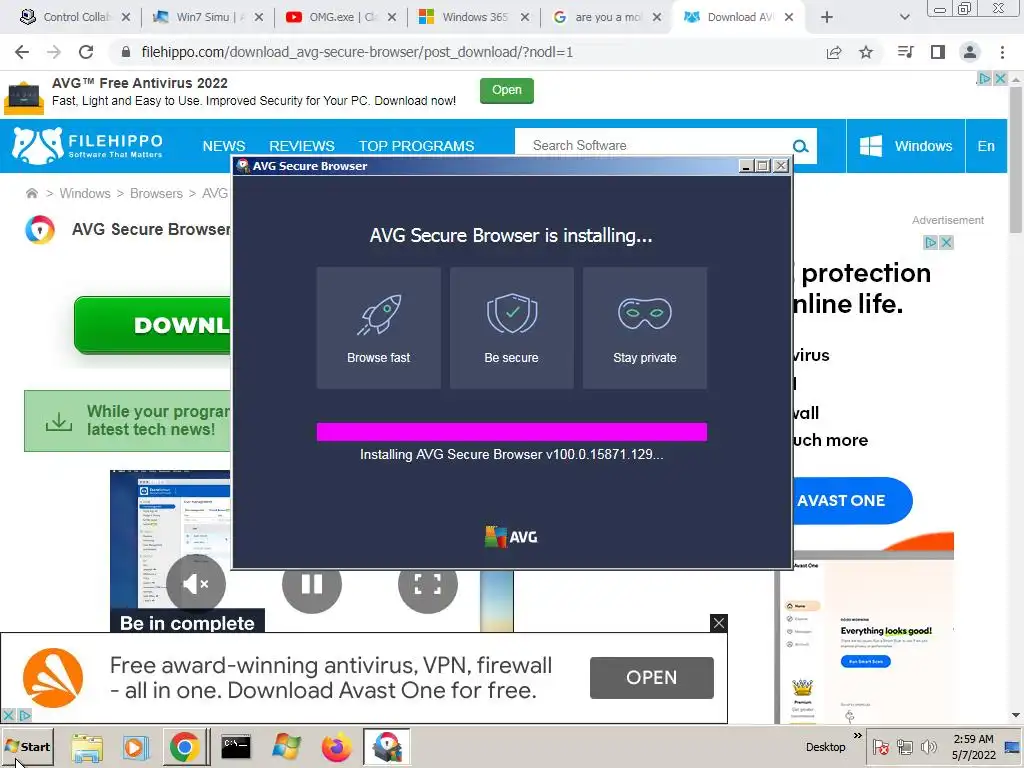Screen dimensions: 1024x768
Task: Click the Desktop toolbar label in taskbar
Action: pos(825,746)
